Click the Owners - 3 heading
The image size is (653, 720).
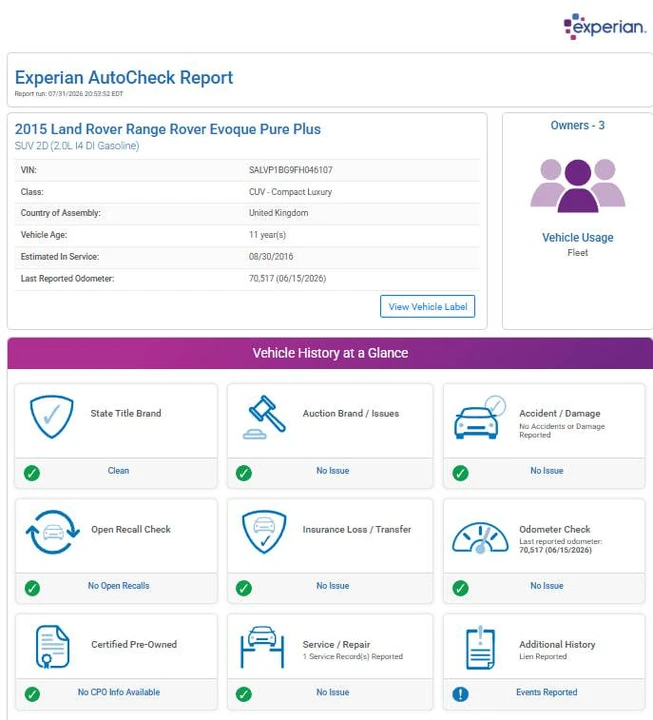[x=578, y=125]
